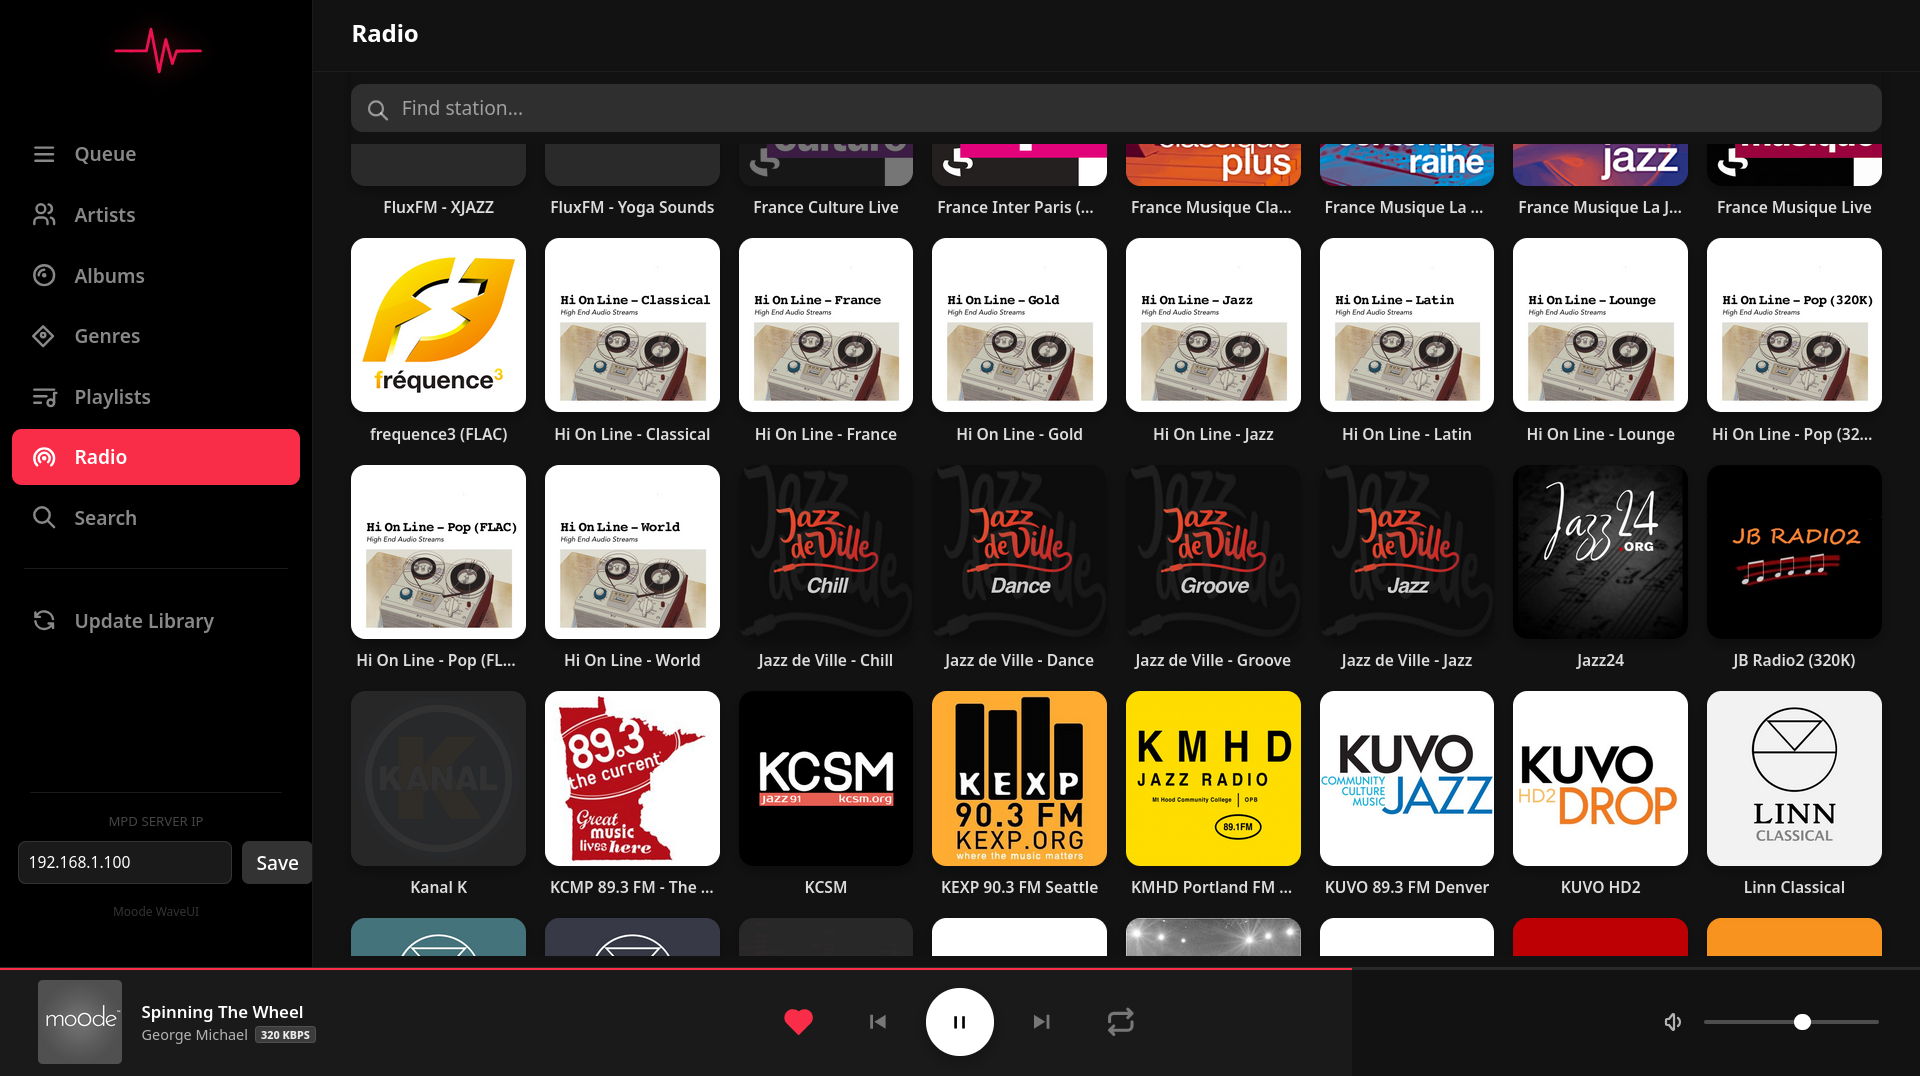Tune to Hi On Line - Gold

pyautogui.click(x=1019, y=325)
